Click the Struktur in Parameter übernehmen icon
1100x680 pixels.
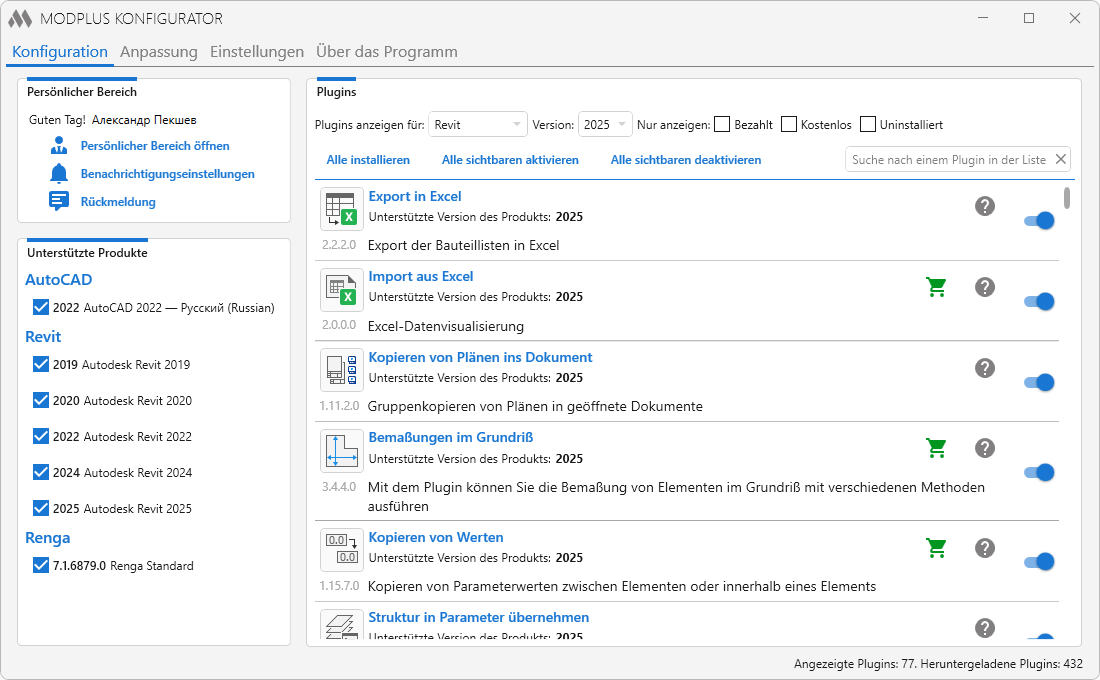342,625
